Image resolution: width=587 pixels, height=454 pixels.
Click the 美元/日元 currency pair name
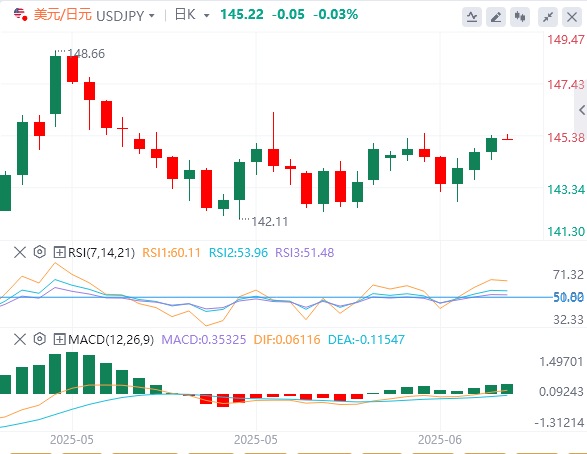(x=63, y=15)
